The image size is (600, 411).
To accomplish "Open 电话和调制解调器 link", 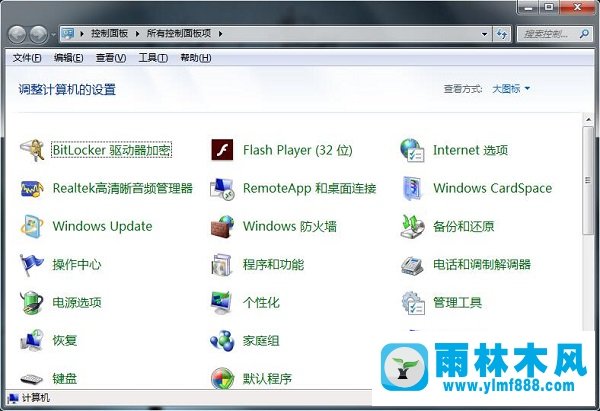I will 482,264.
